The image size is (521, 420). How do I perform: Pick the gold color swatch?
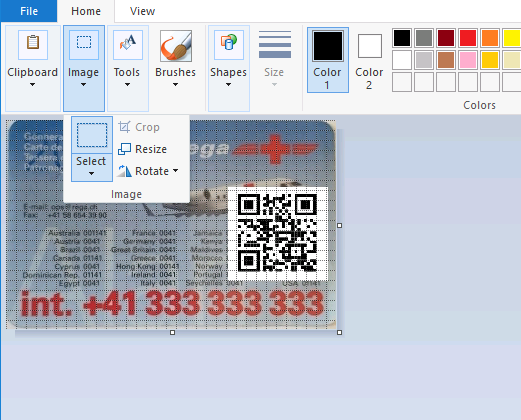coord(490,60)
